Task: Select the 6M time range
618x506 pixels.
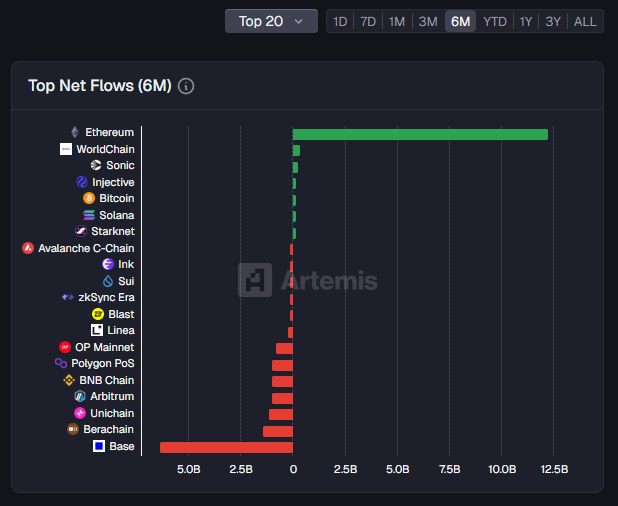Action: click(x=460, y=21)
